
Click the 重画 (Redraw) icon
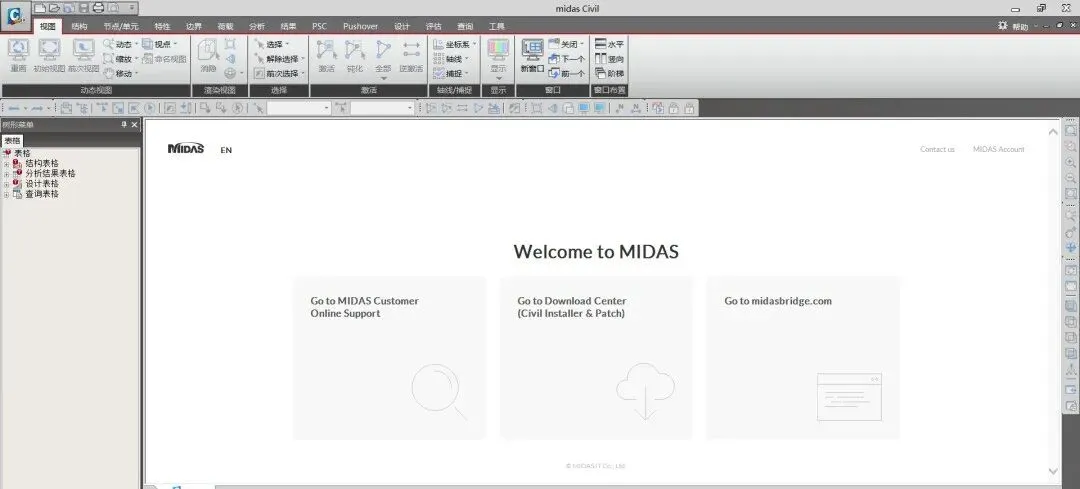click(18, 50)
